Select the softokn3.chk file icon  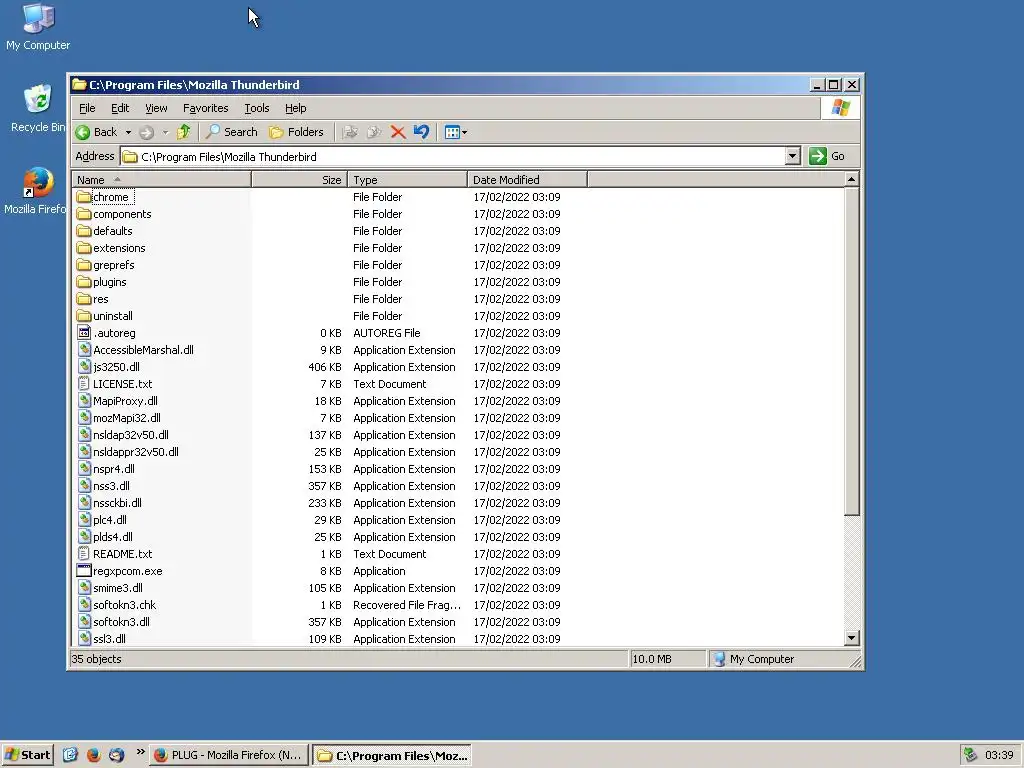tap(84, 604)
